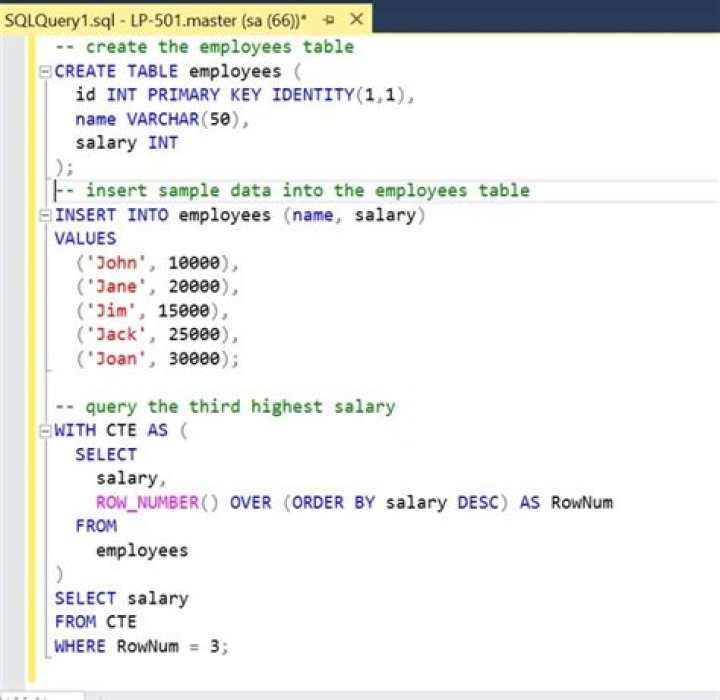This screenshot has width=720, height=700.
Task: Collapse the CREATE TABLE employees block
Action: coord(45,72)
